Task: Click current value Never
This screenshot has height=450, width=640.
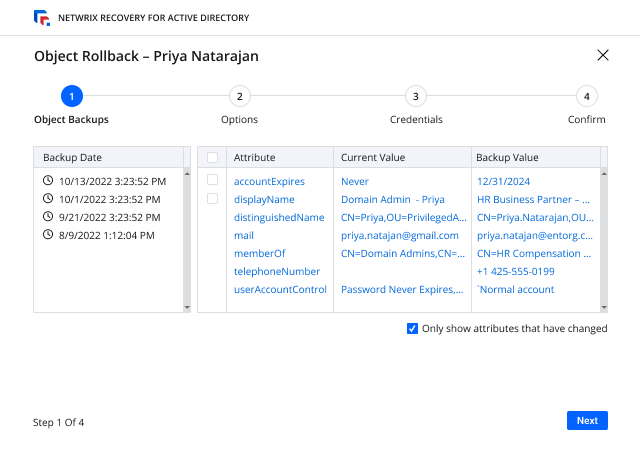Action: (355, 181)
